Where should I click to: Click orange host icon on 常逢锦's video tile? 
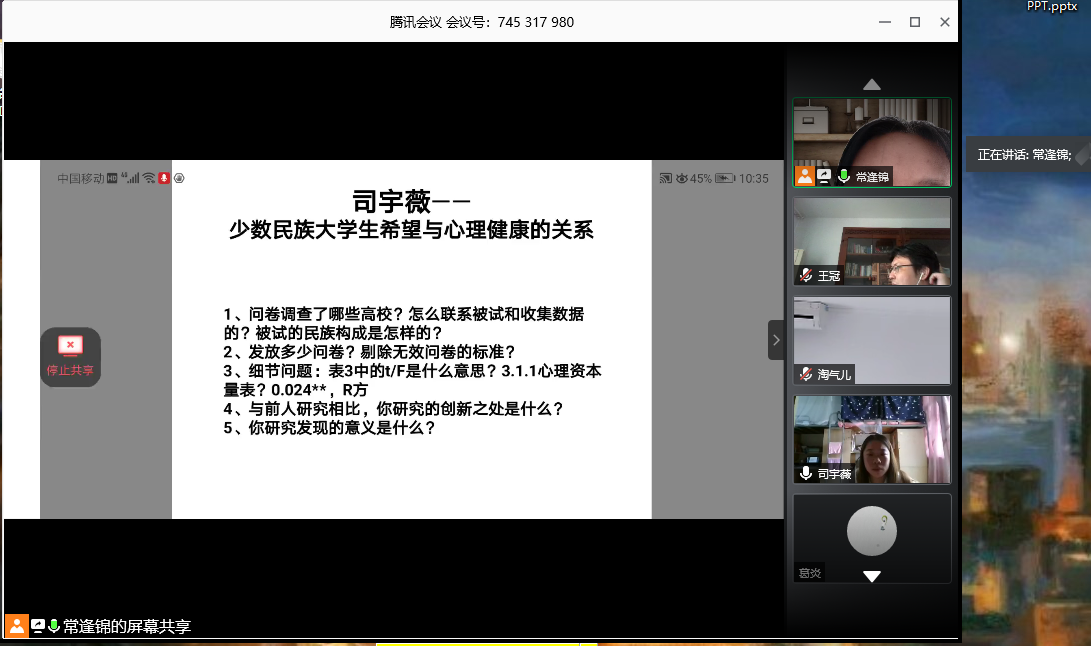[805, 176]
